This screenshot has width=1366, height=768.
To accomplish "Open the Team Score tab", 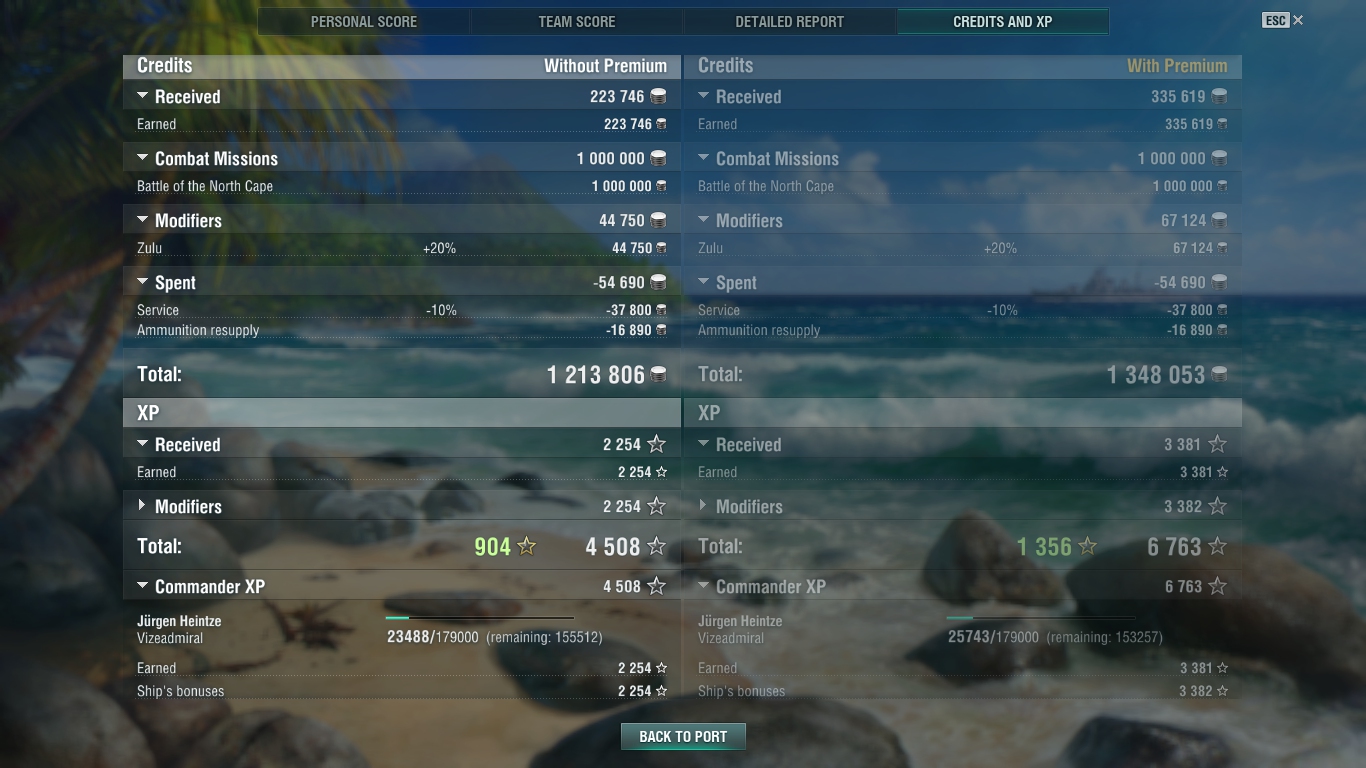I will [577, 21].
